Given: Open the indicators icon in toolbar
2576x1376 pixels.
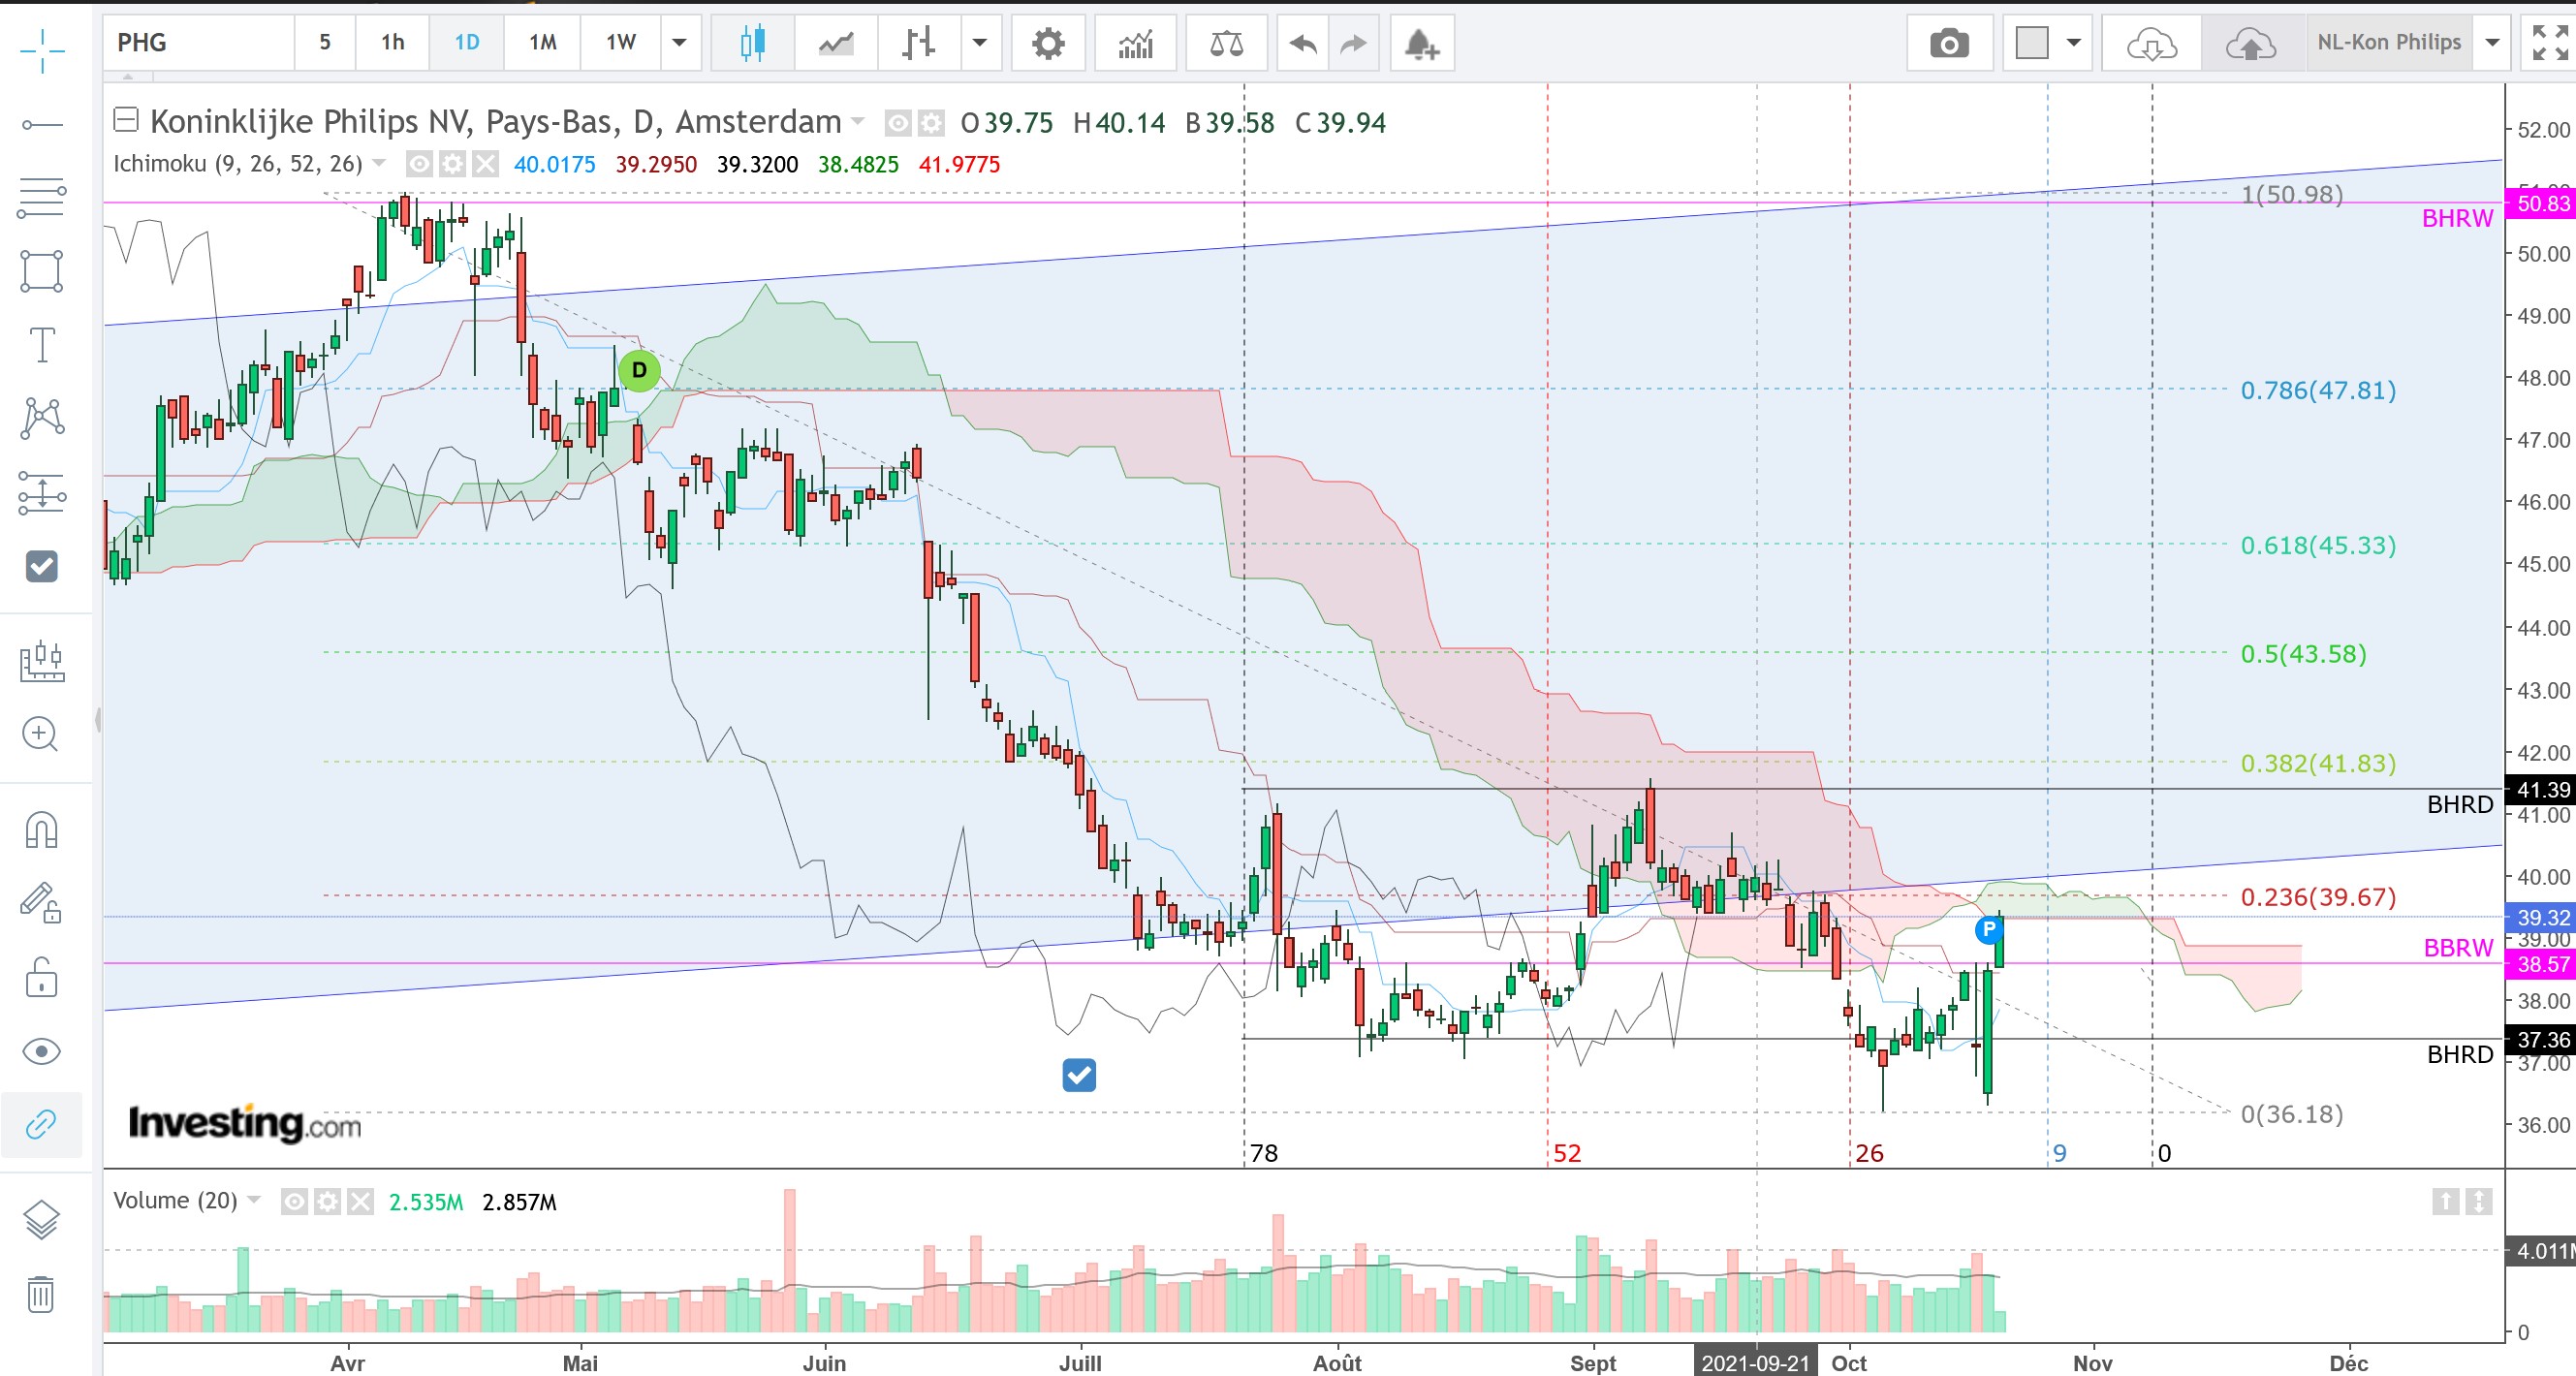Looking at the screenshot, I should tap(1136, 43).
